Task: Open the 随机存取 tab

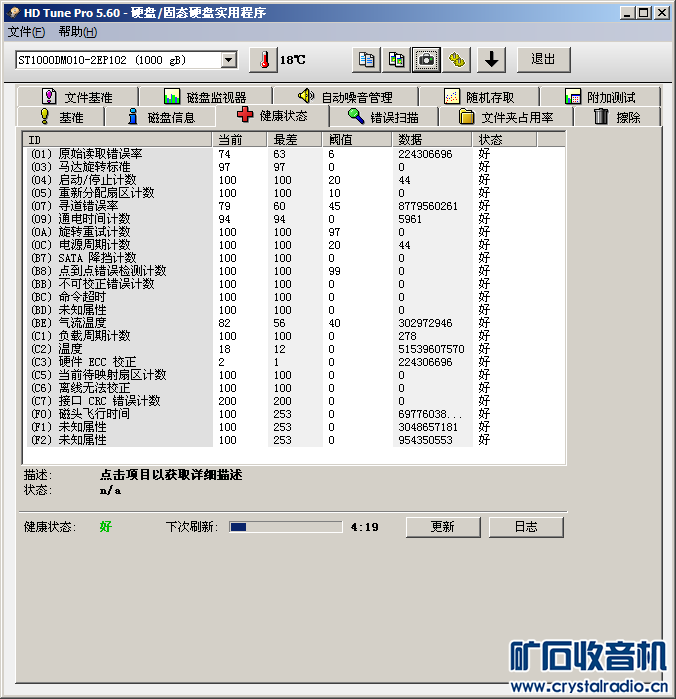Action: click(479, 97)
